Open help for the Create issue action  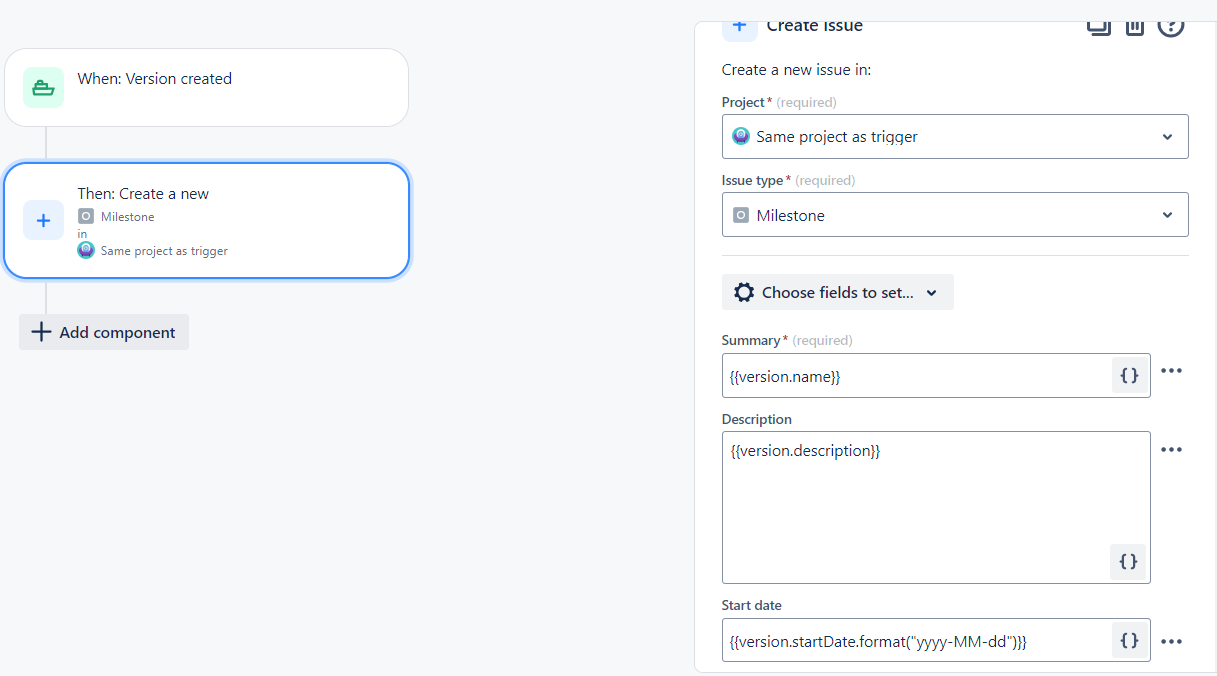pyautogui.click(x=1171, y=26)
